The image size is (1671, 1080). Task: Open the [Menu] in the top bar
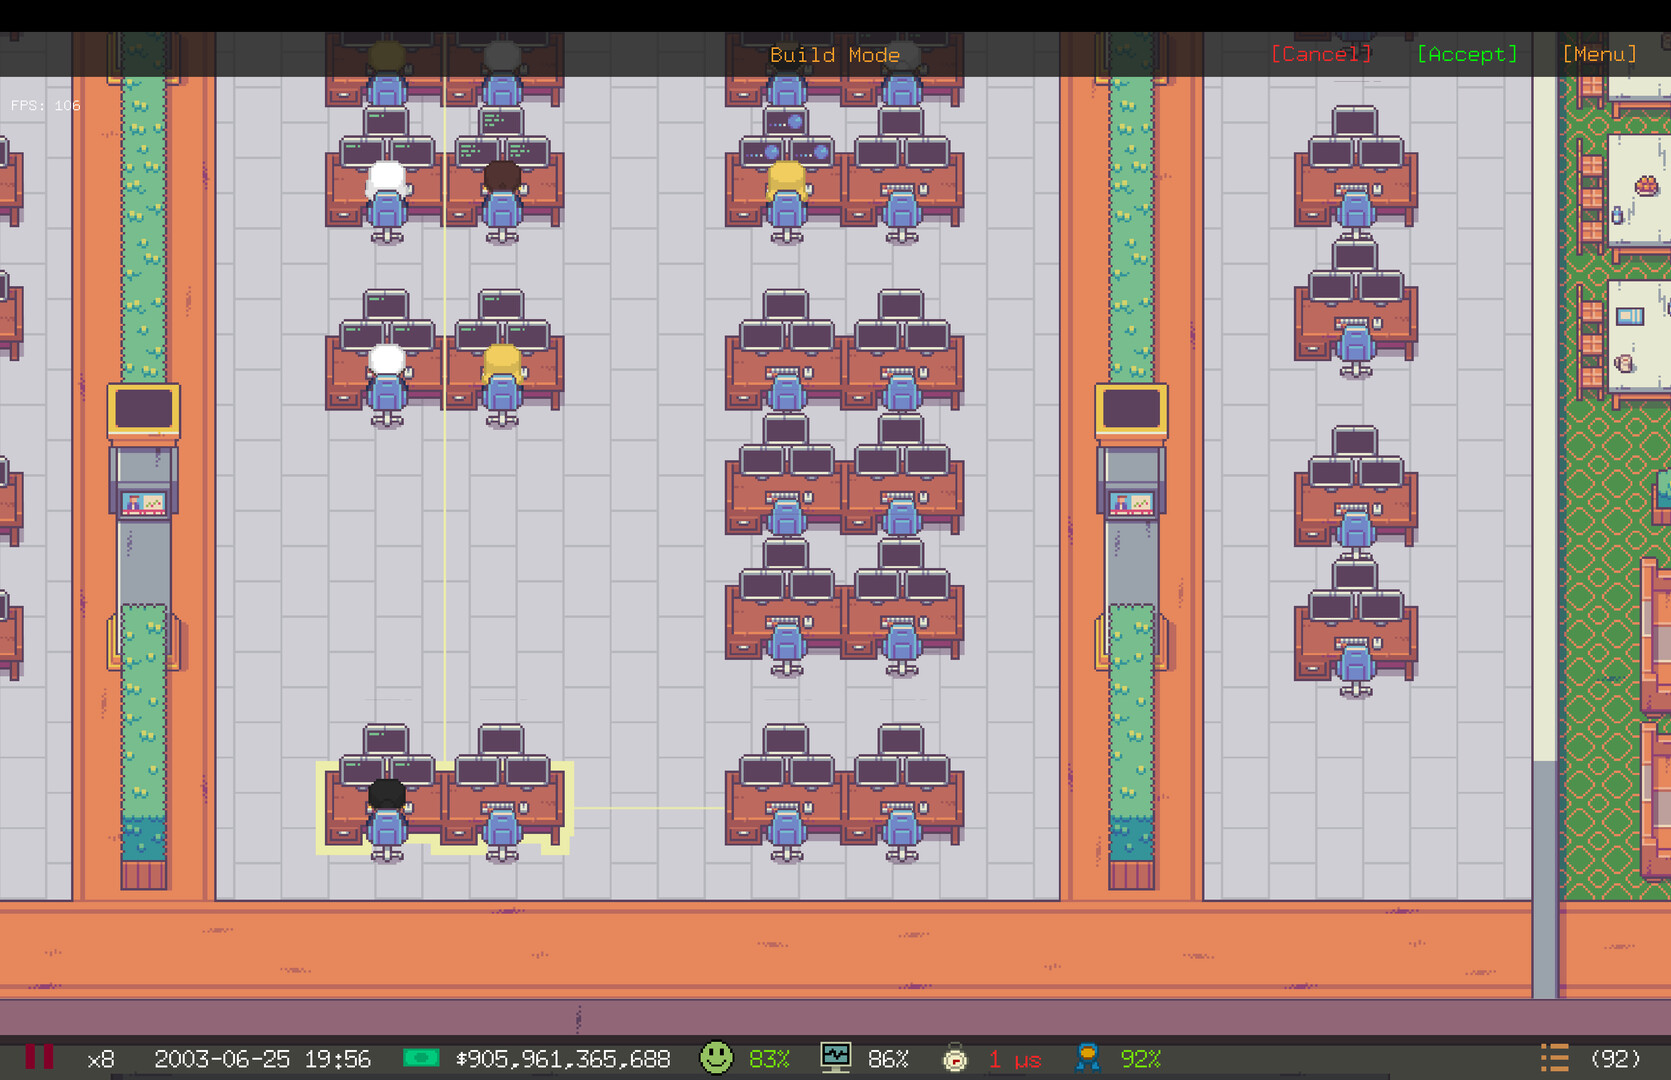(1598, 54)
